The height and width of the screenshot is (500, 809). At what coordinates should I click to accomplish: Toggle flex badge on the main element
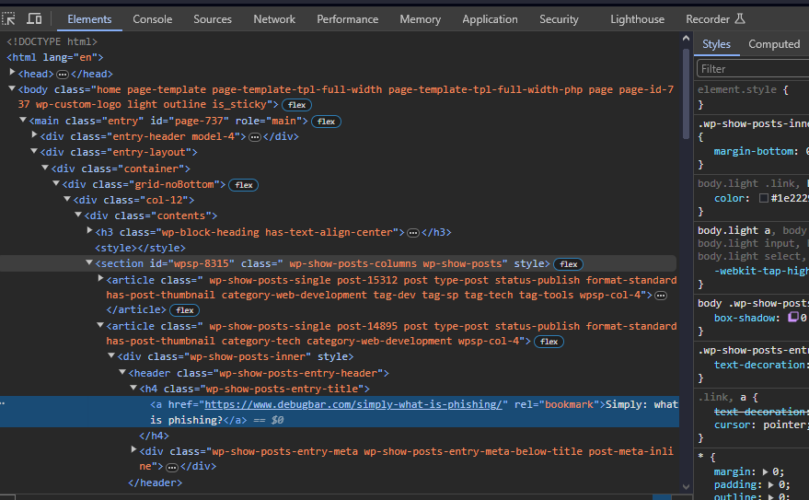326,121
